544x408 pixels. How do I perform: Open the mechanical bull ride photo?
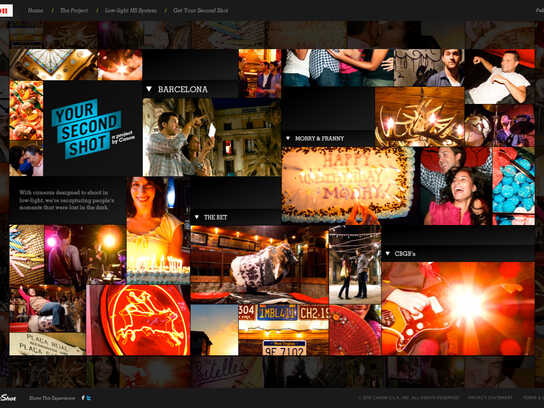[259, 264]
